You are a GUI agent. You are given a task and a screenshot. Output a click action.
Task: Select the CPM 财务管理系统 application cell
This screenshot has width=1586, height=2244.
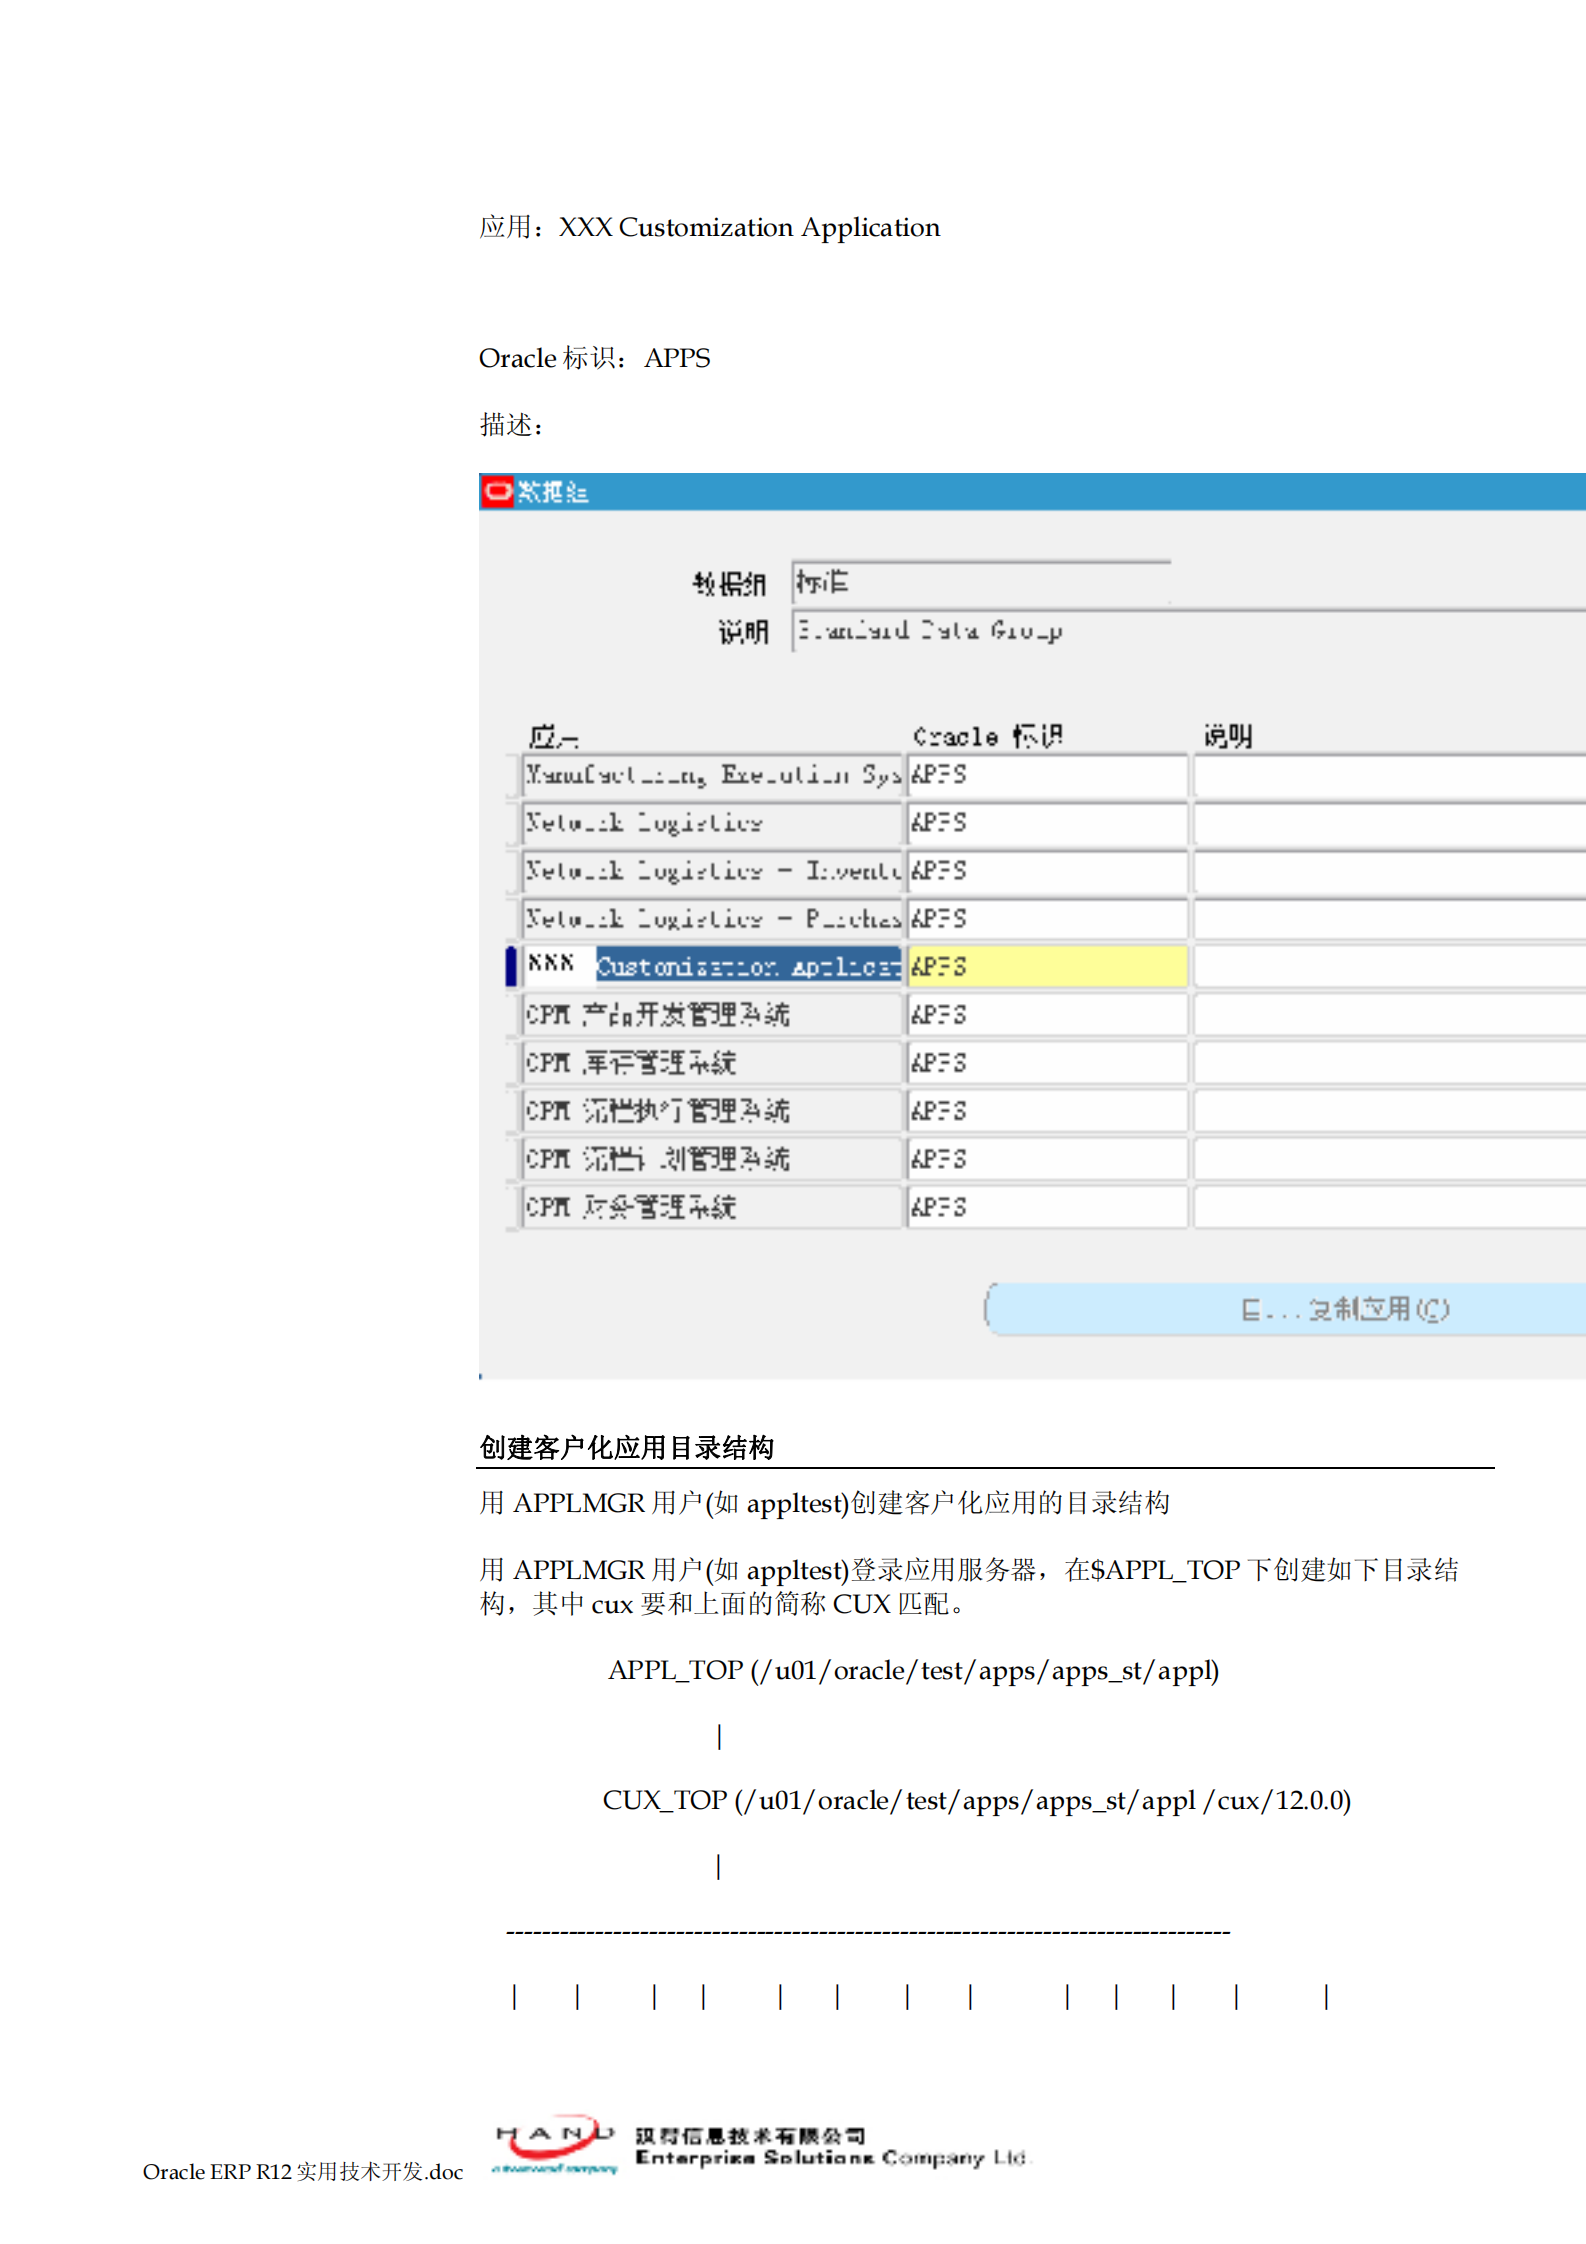(x=712, y=1207)
